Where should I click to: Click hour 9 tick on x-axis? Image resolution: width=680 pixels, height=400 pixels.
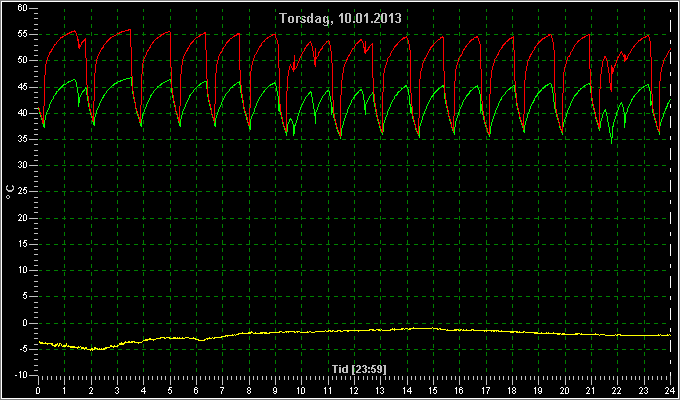click(275, 390)
